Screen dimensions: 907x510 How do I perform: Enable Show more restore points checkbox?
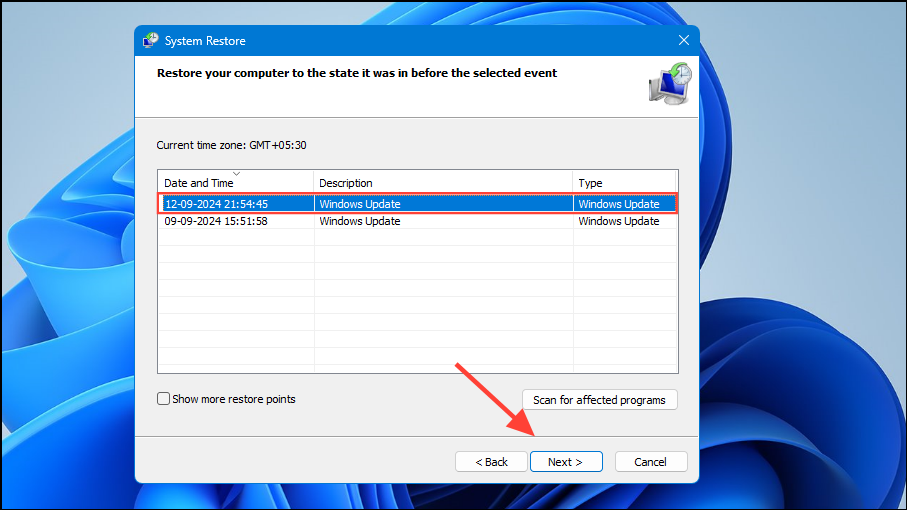tap(163, 399)
